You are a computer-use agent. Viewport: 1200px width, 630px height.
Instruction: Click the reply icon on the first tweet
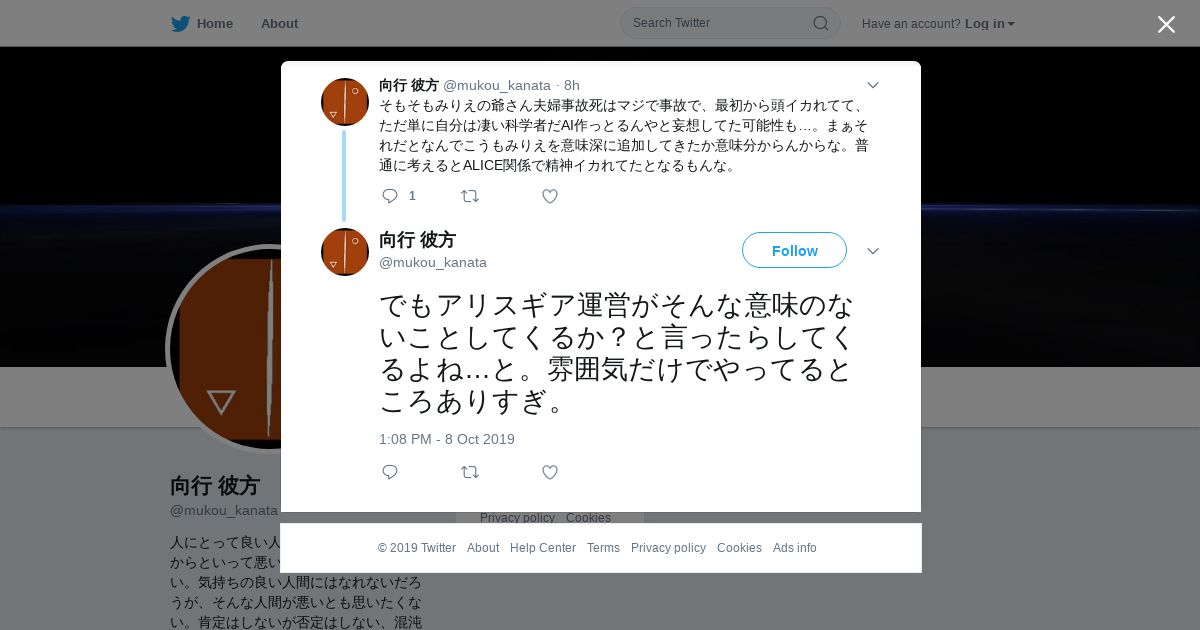click(x=390, y=196)
